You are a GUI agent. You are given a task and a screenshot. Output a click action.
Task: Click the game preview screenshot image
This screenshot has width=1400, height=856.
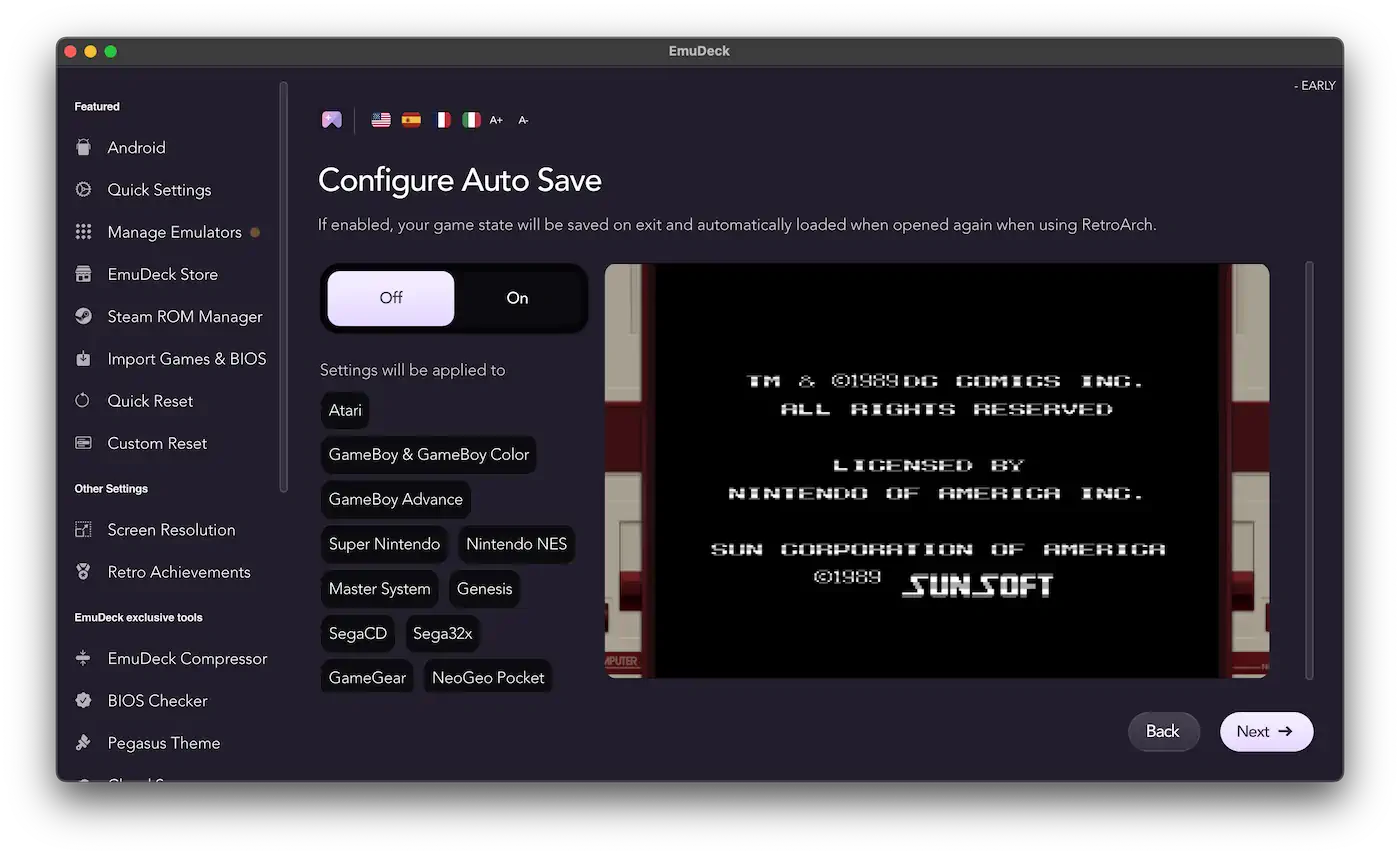[937, 471]
